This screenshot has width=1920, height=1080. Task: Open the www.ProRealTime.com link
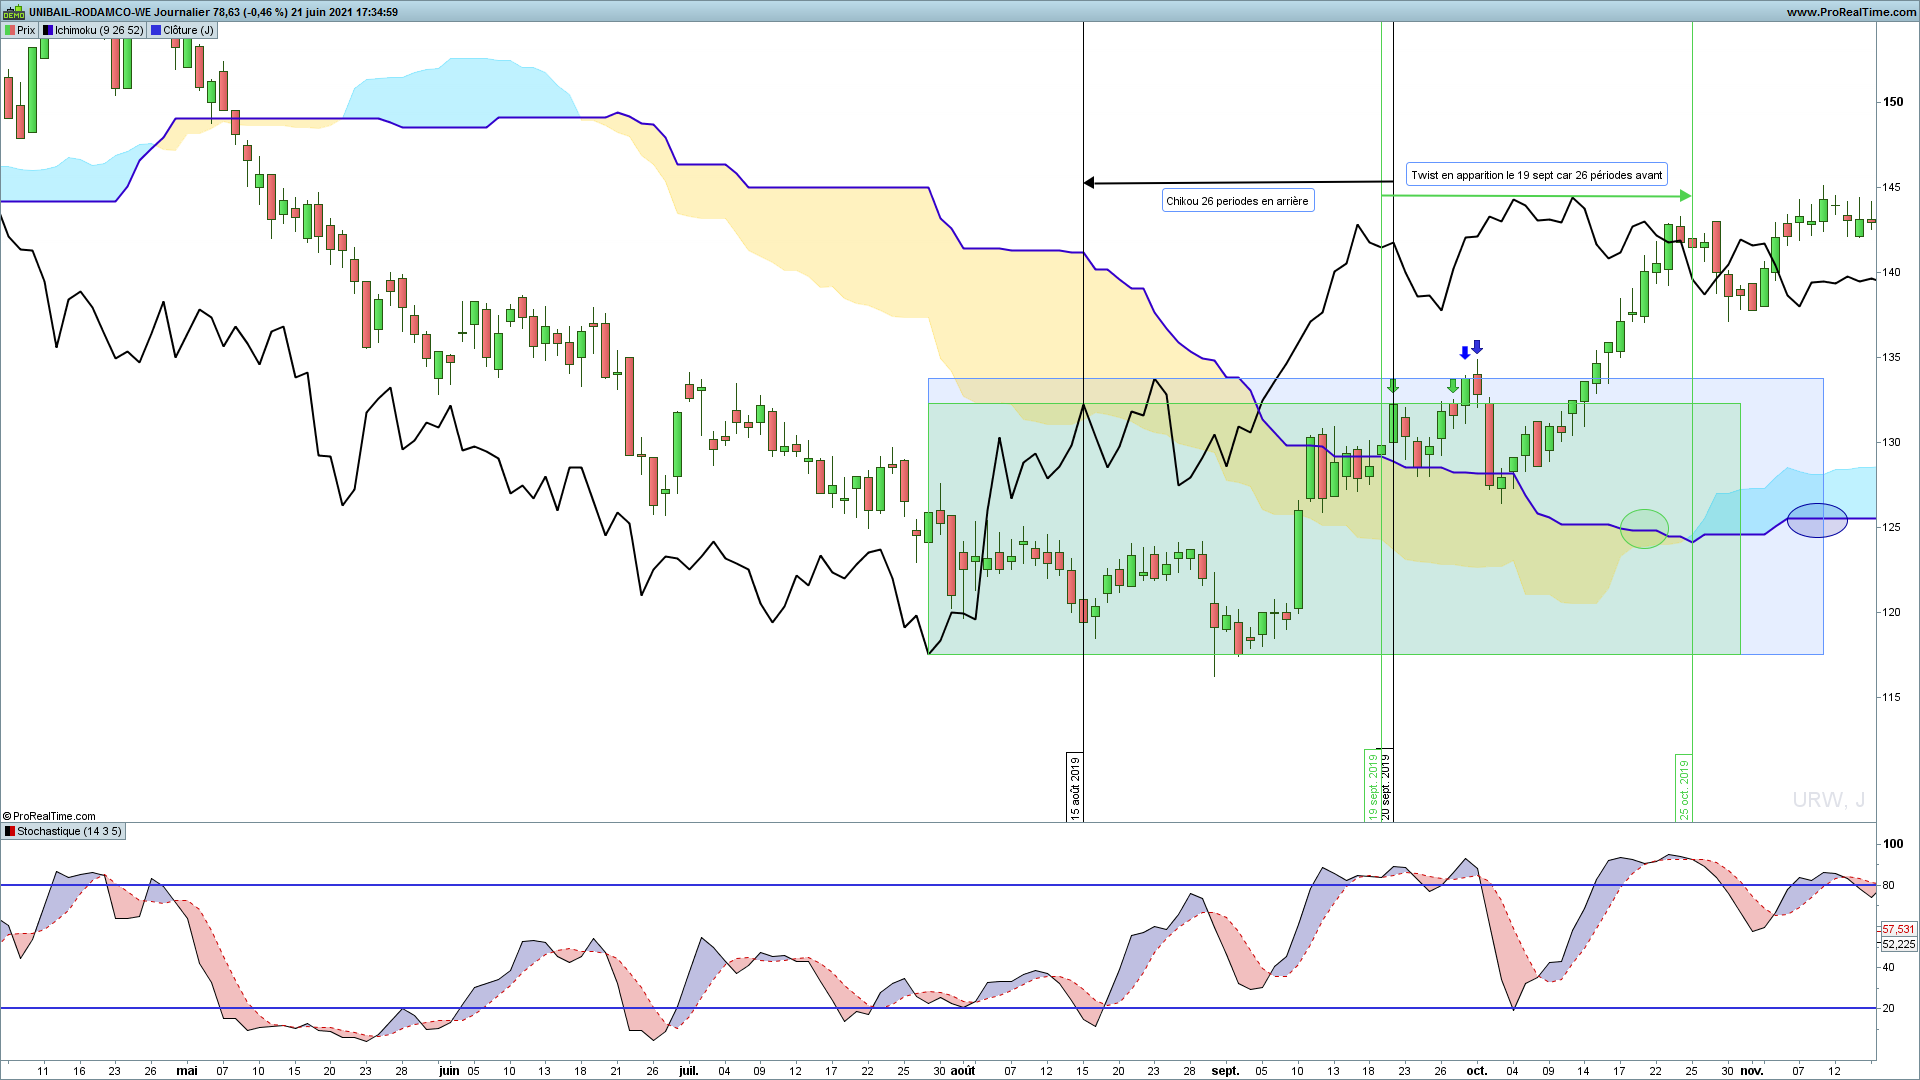tap(1851, 12)
